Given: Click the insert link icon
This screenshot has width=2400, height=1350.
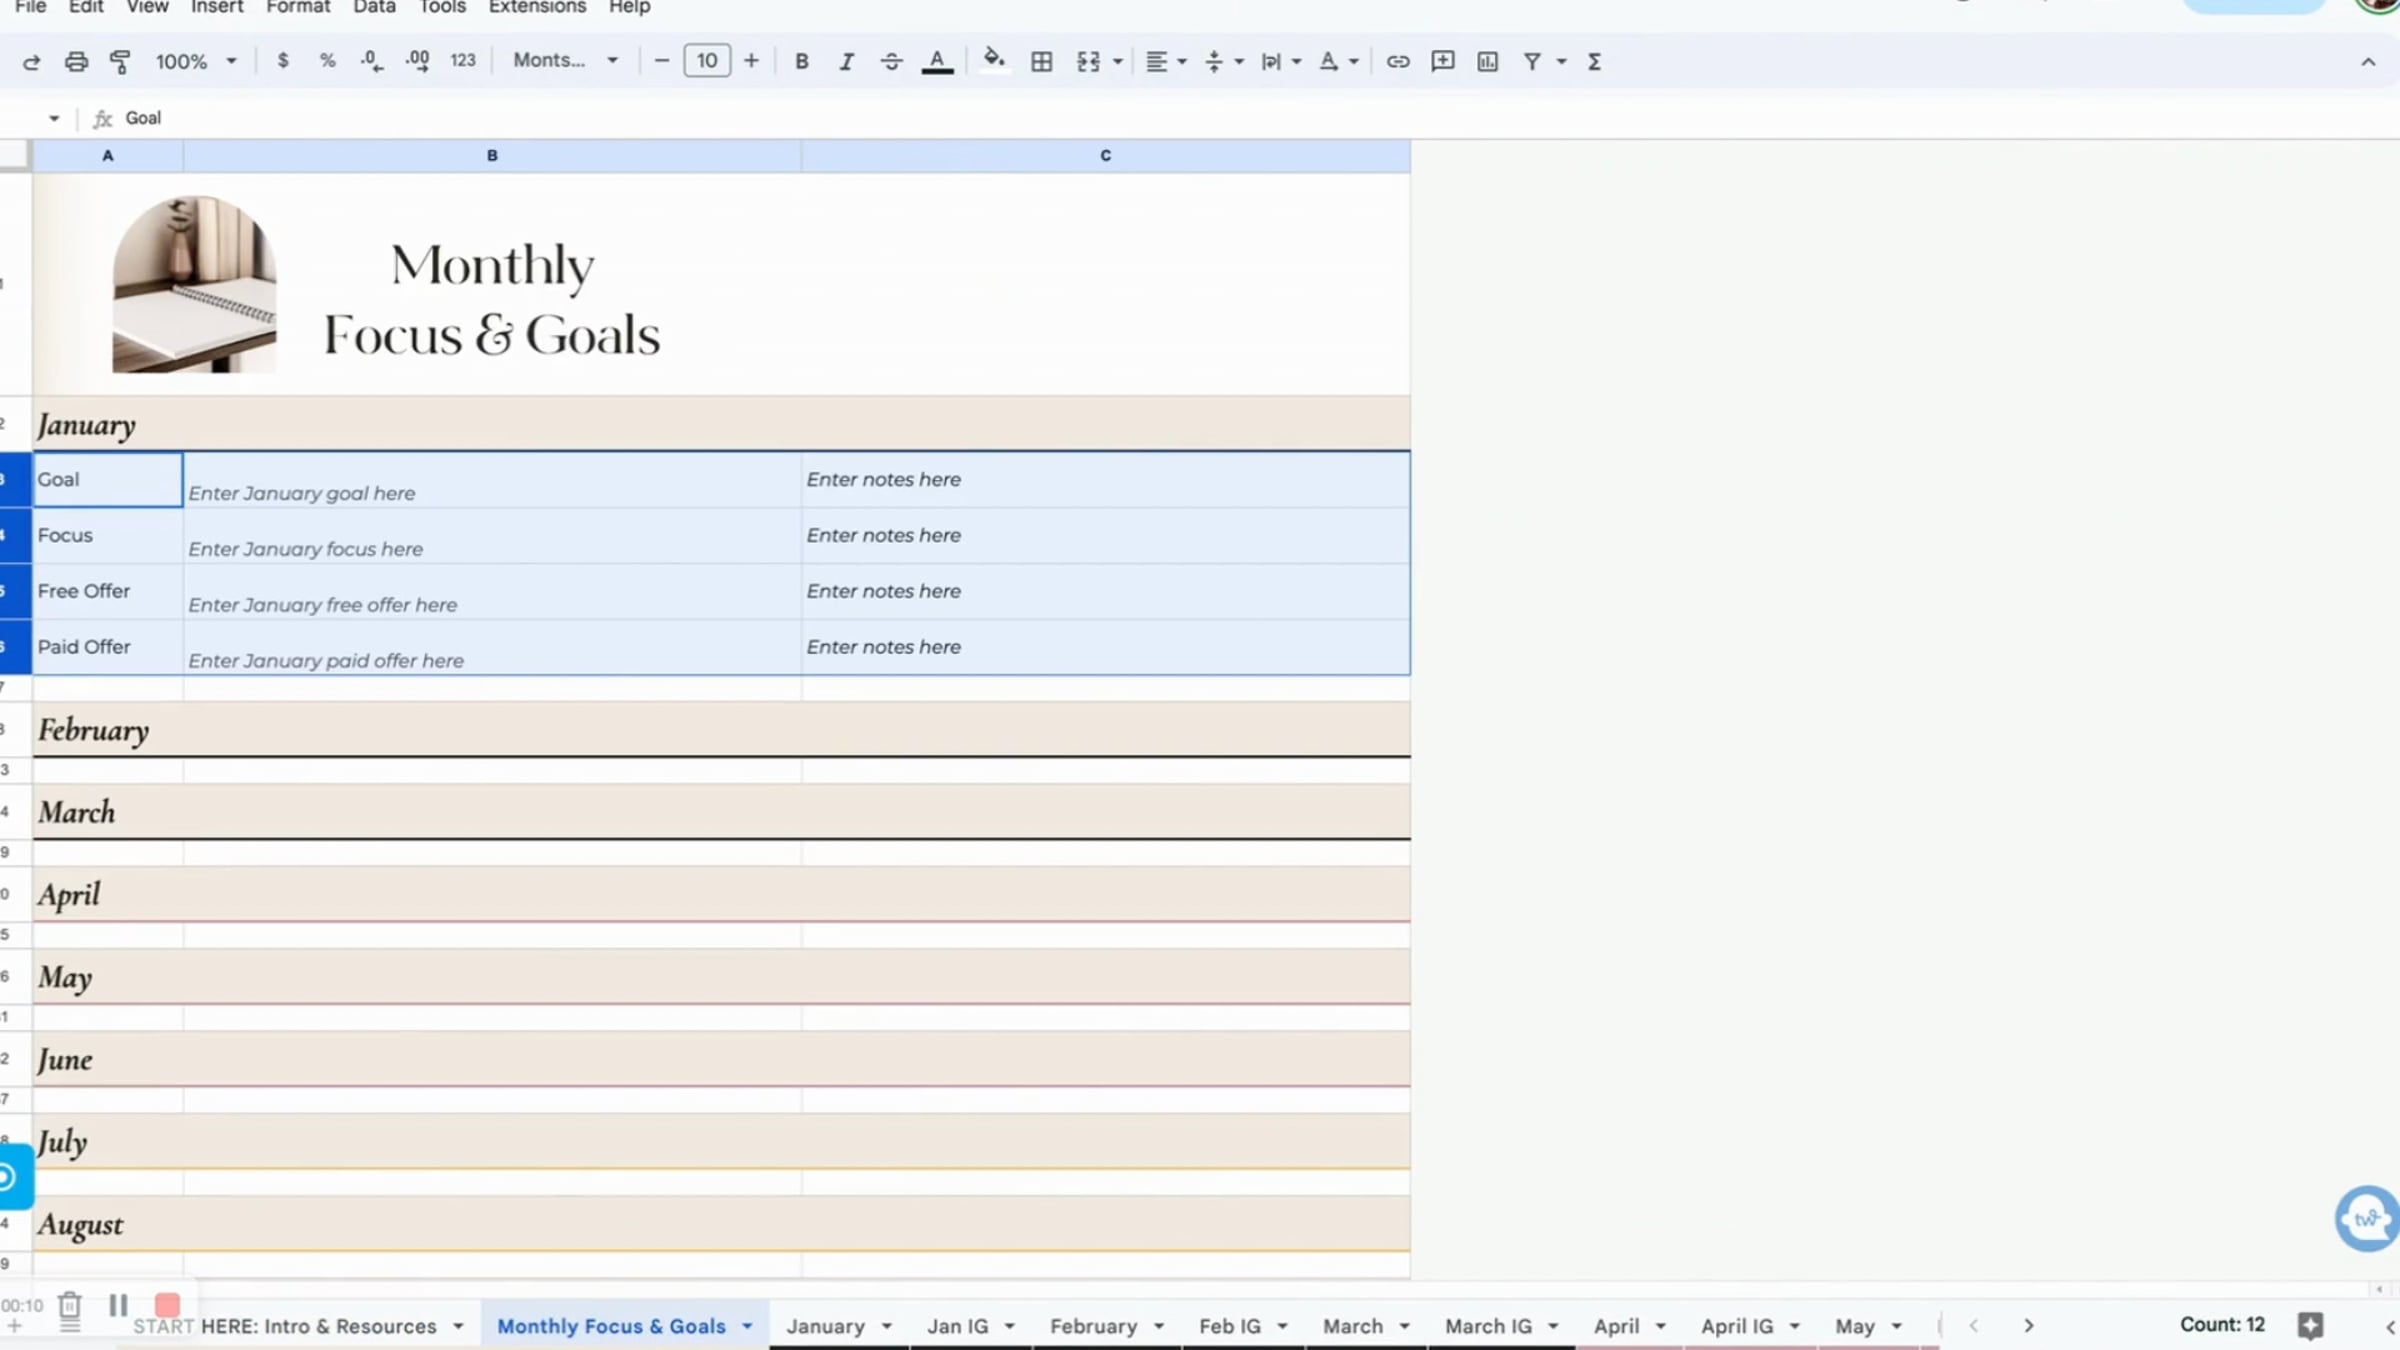Looking at the screenshot, I should coord(1397,61).
